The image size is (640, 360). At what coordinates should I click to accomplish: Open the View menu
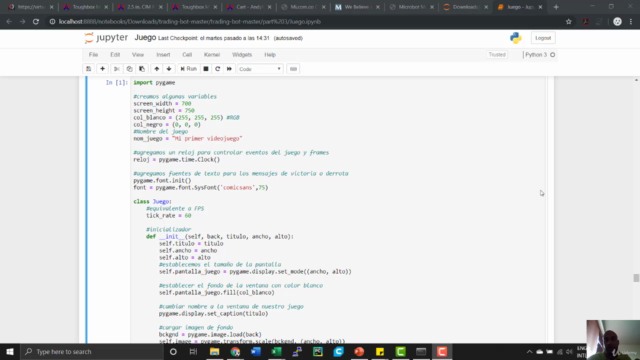[x=138, y=55]
